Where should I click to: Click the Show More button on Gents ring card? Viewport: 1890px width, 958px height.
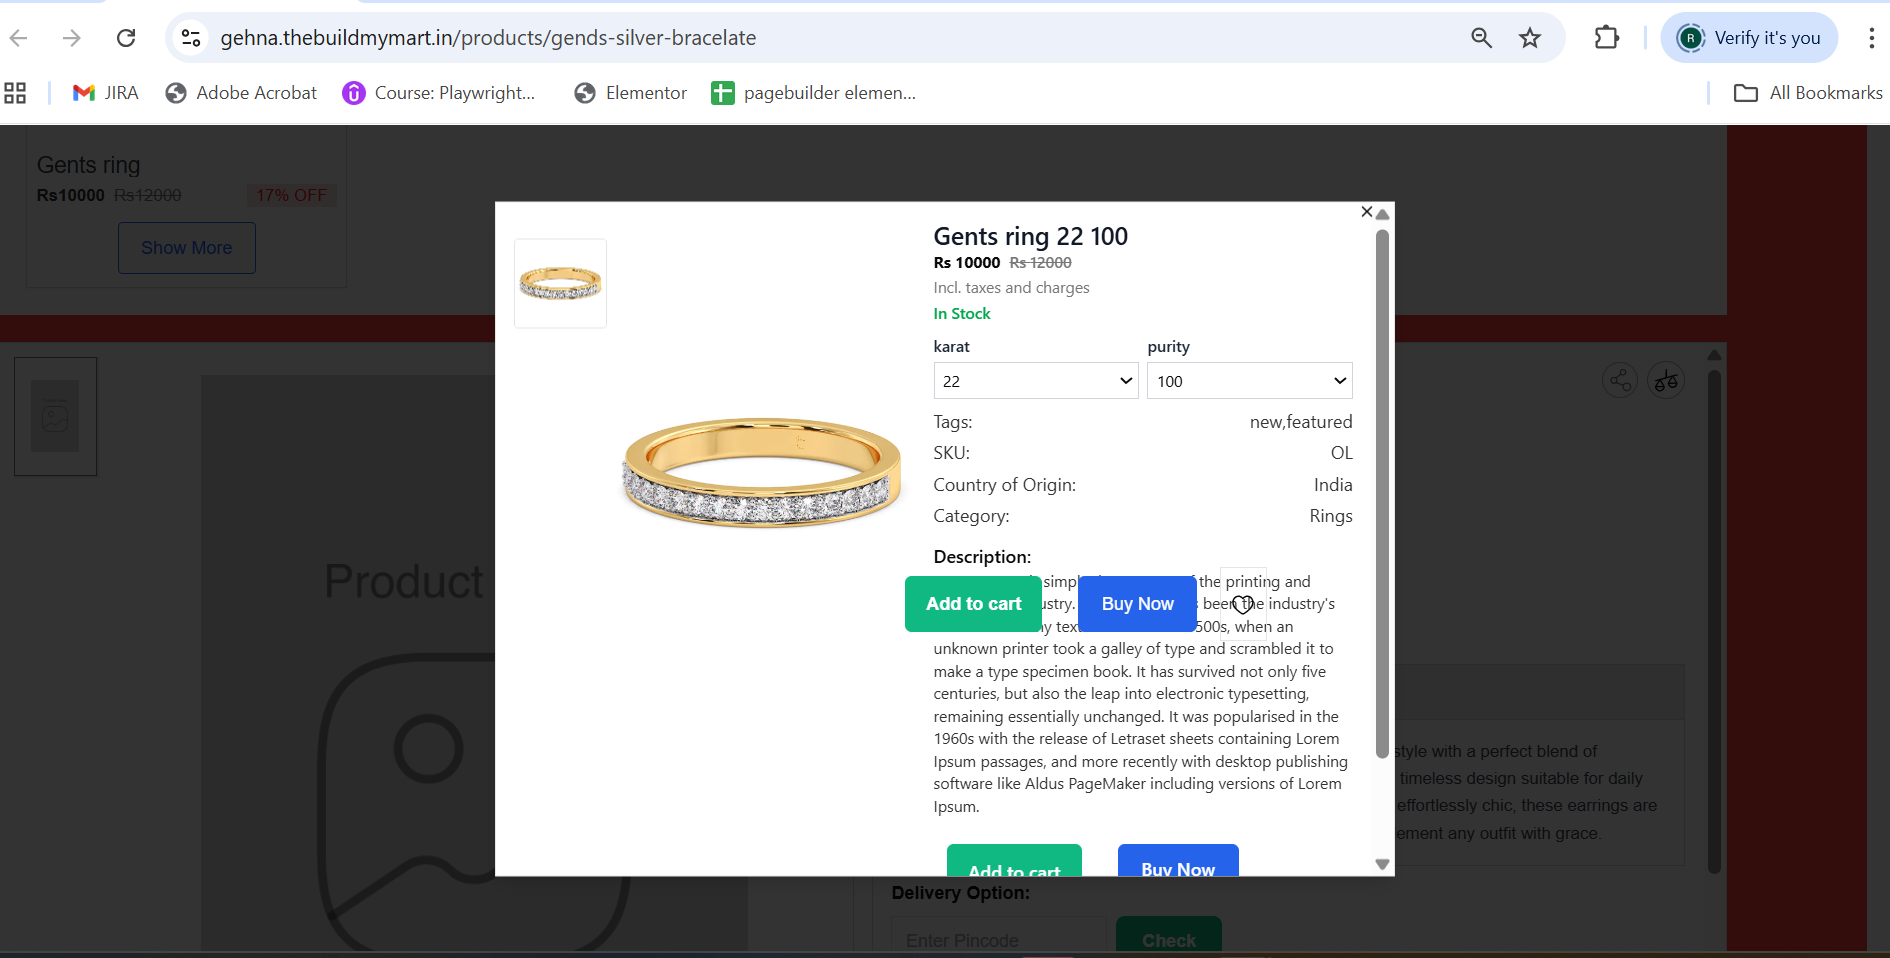coord(187,248)
